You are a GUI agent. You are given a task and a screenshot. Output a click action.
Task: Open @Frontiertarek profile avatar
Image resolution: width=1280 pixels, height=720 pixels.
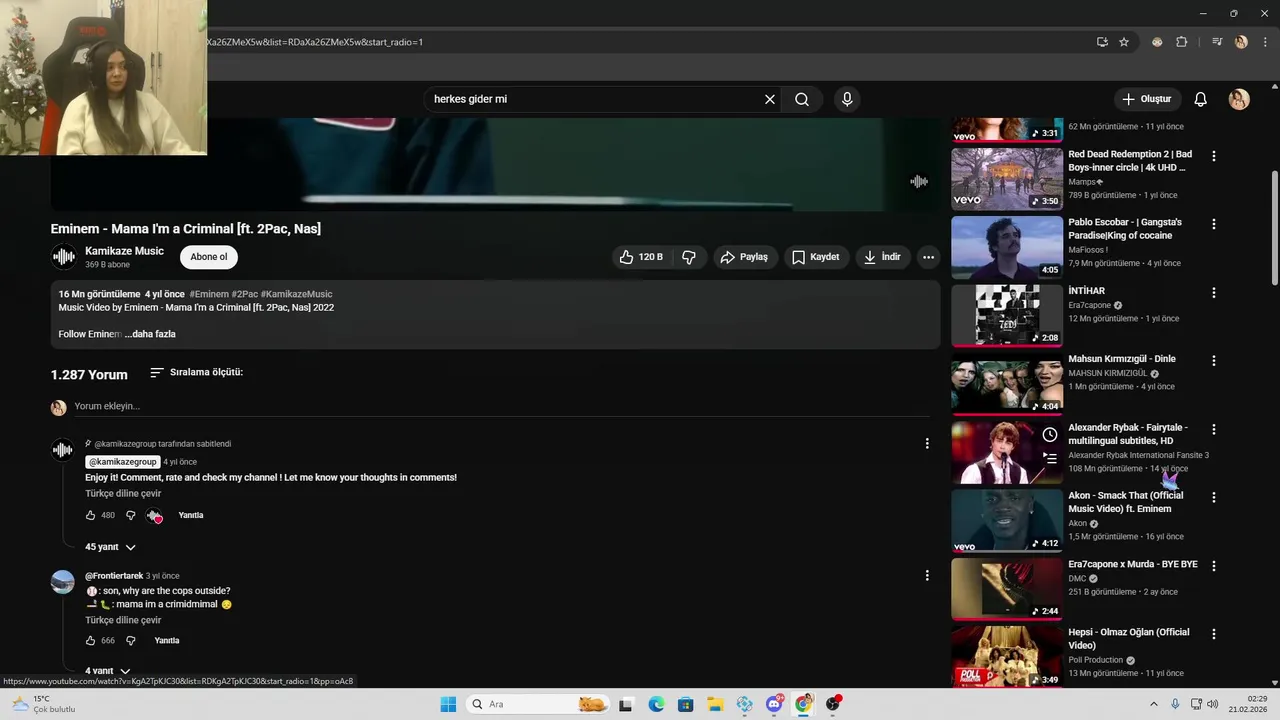[63, 582]
